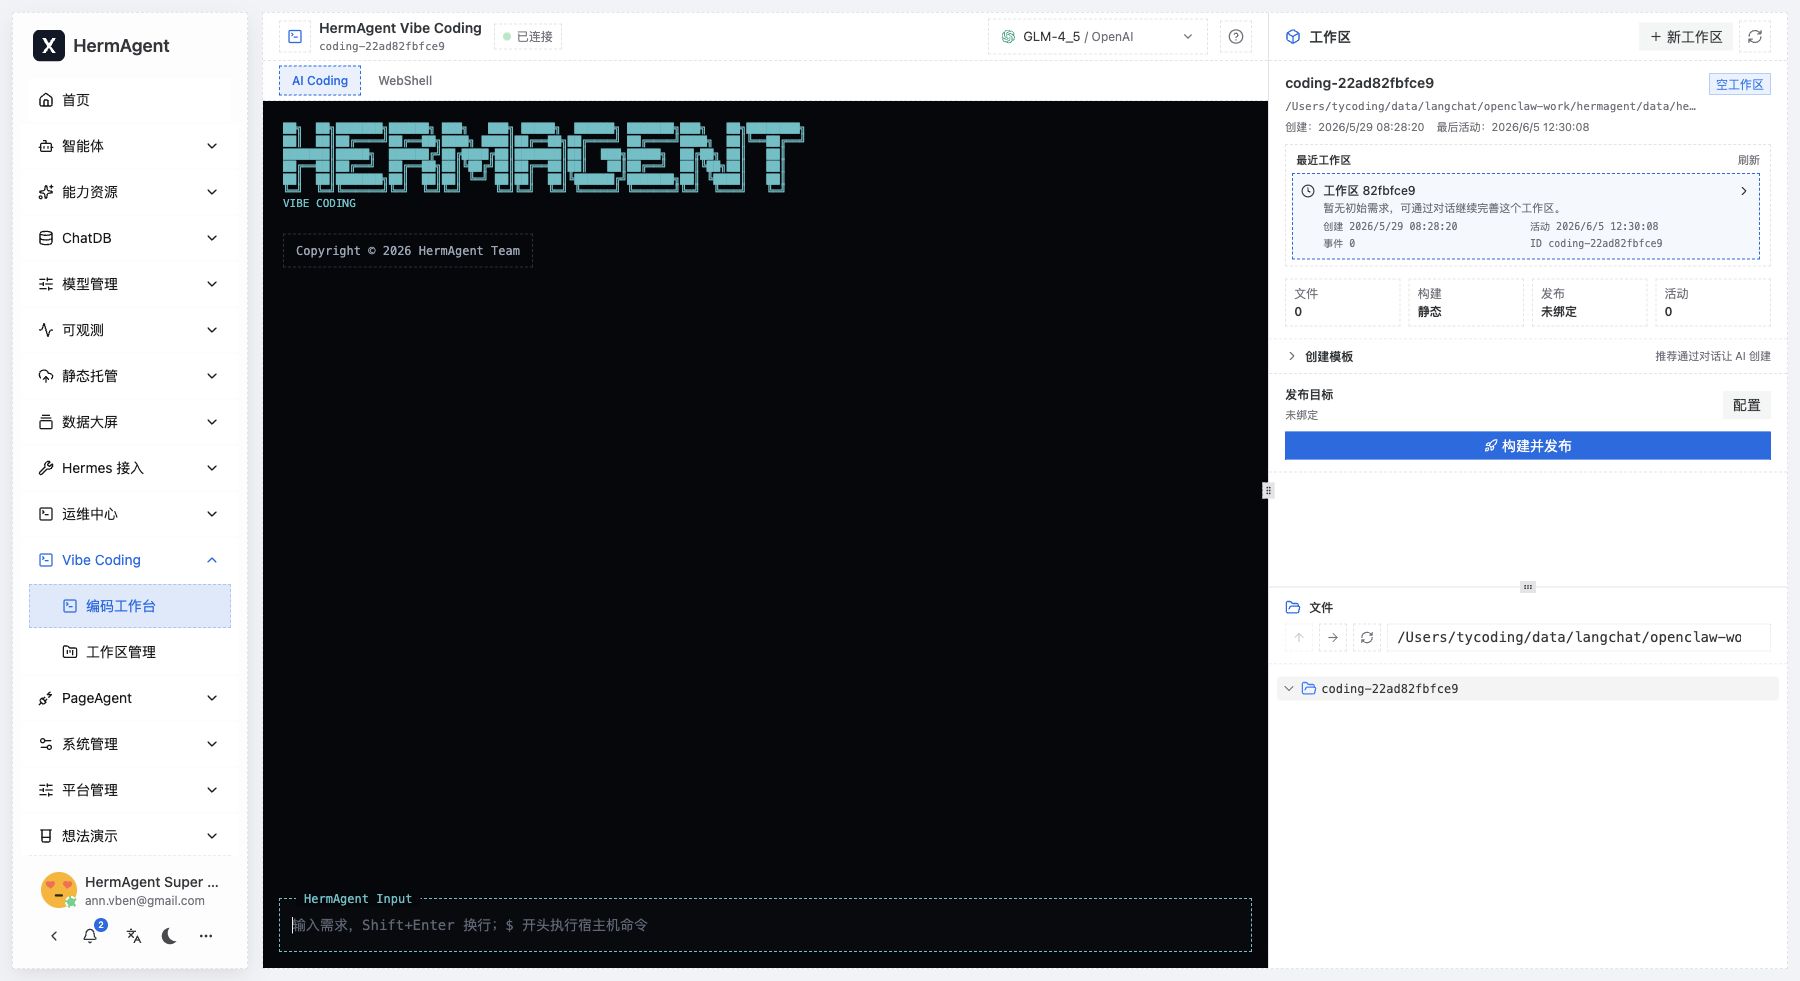Click the 构建并发布 button
Image resolution: width=1800 pixels, height=981 pixels.
coord(1528,446)
